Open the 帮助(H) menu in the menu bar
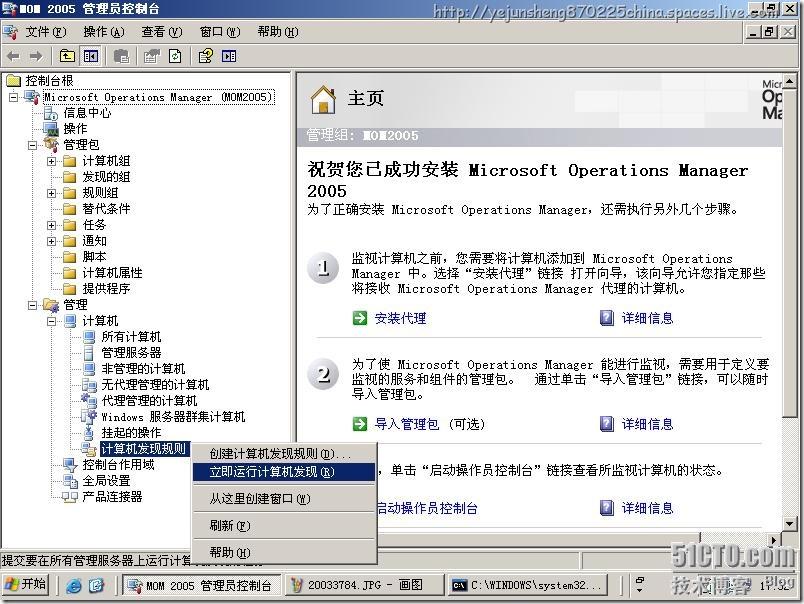This screenshot has height=604, width=804. [x=277, y=32]
